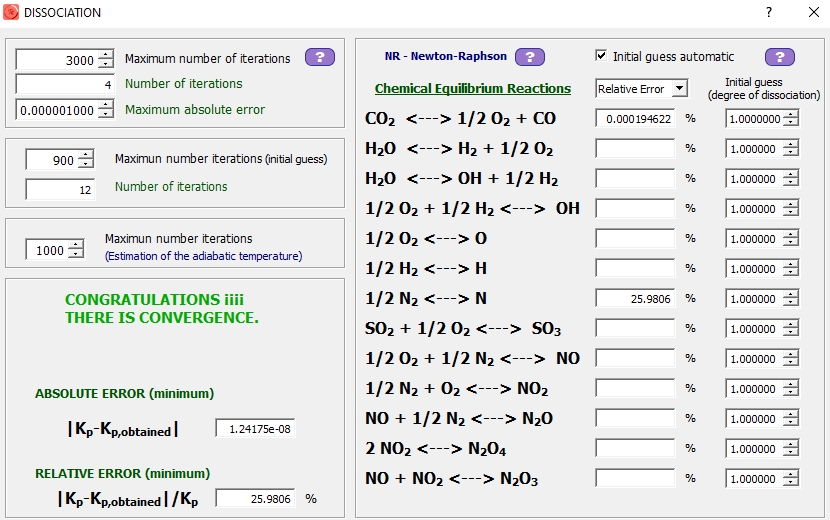Increase the maximum absolute error spinner value

coord(105,105)
